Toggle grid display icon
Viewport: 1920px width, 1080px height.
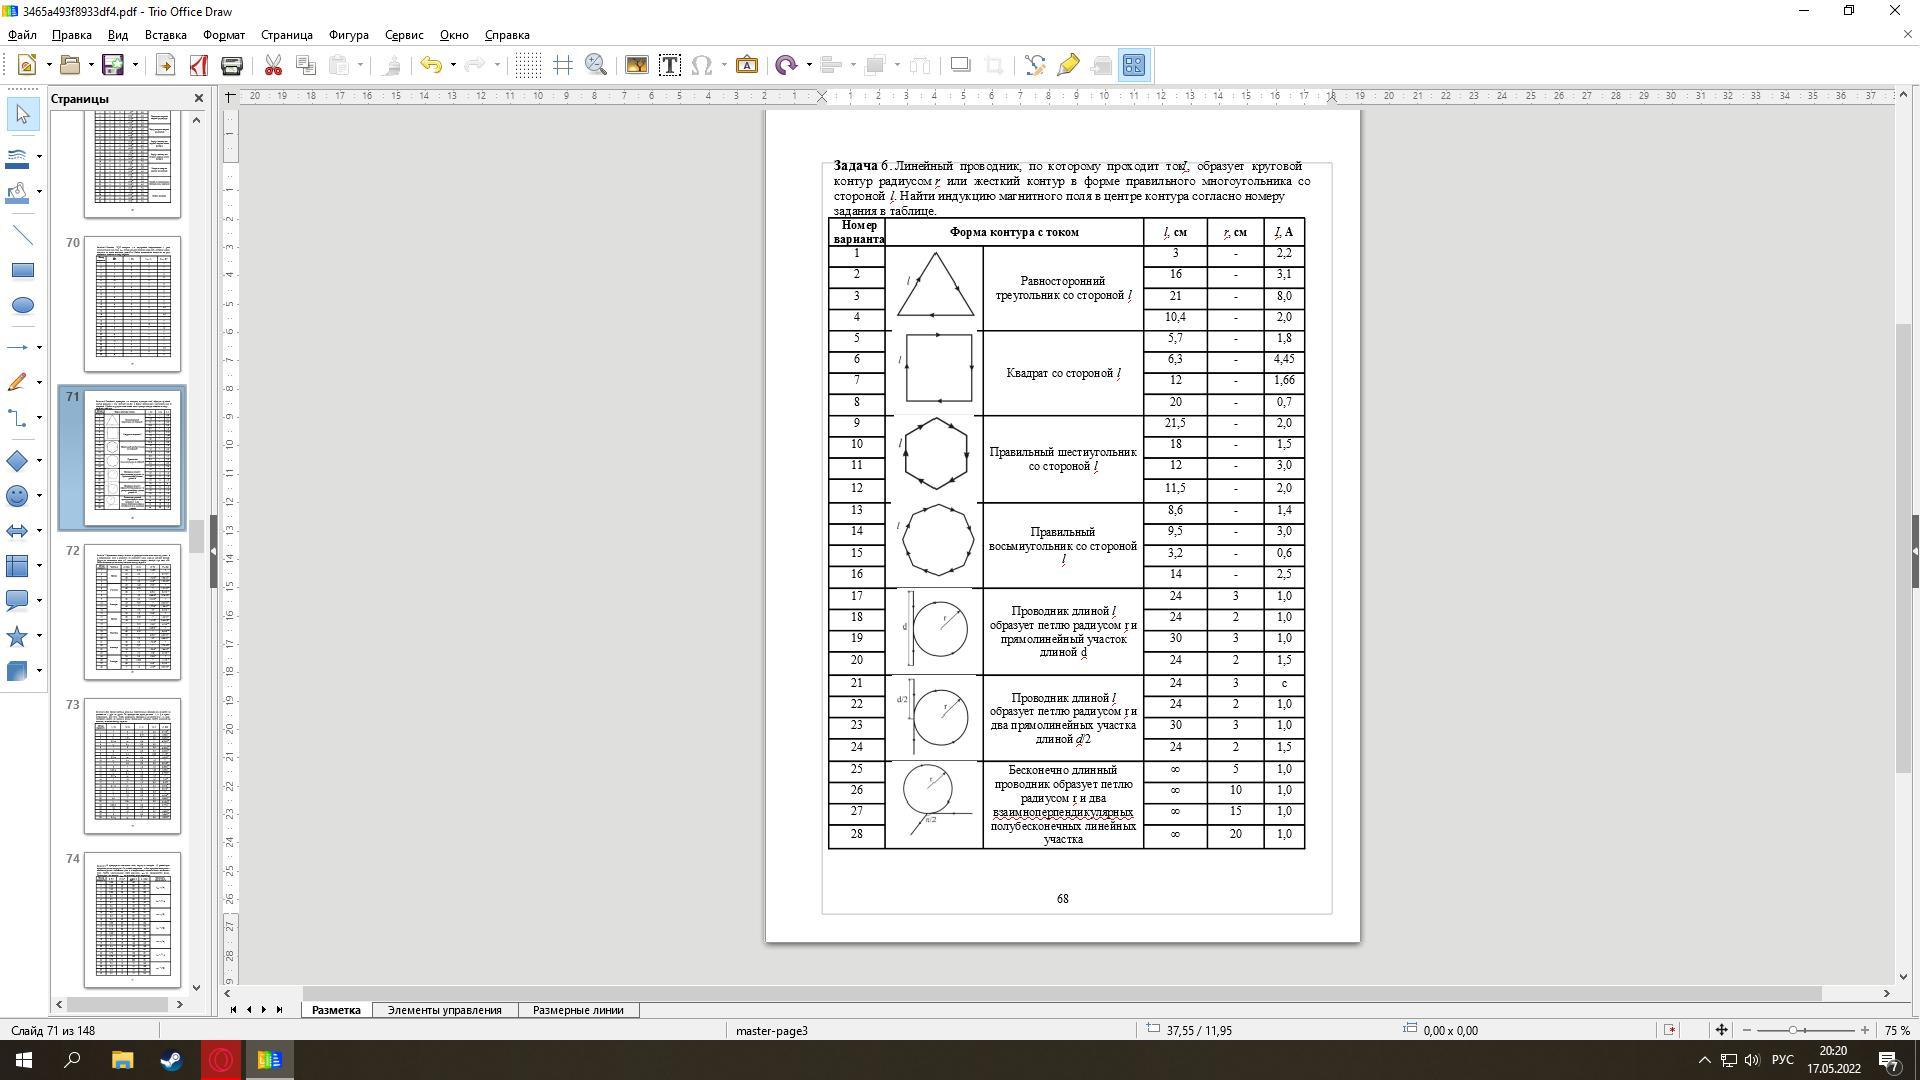528,65
